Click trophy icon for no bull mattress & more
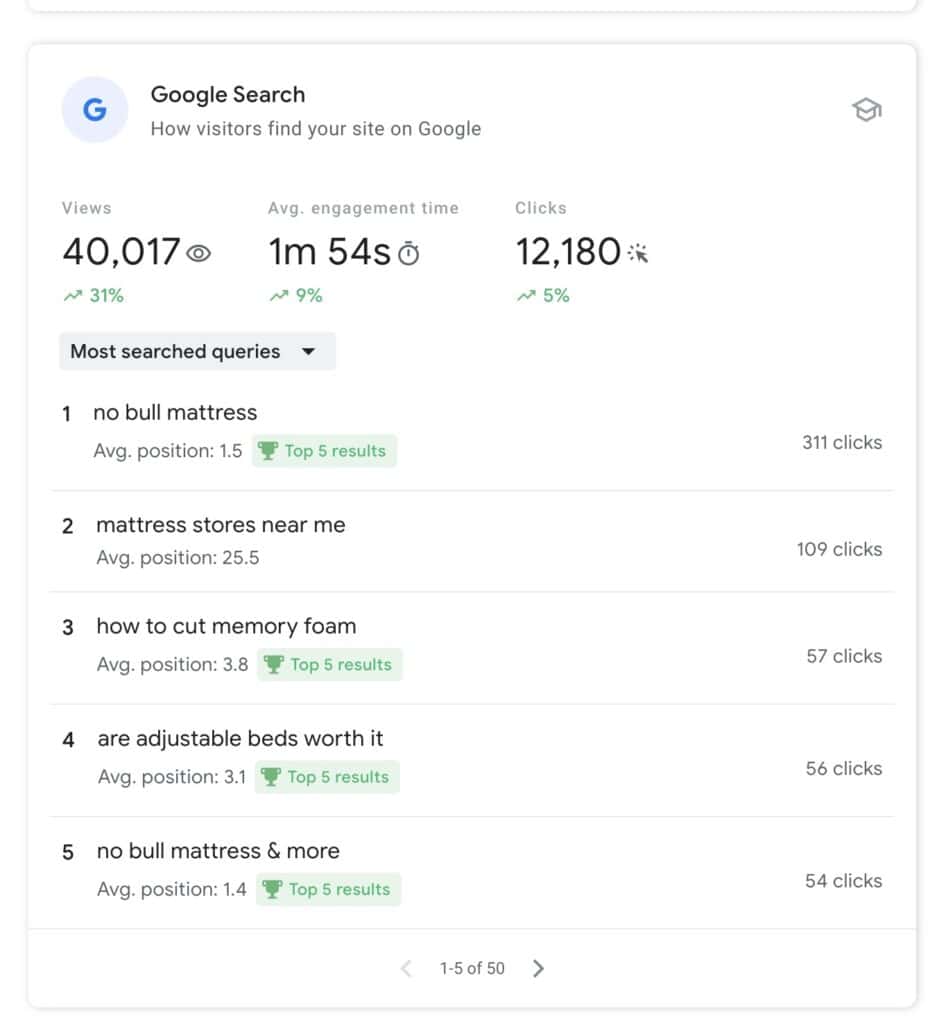The image size is (946, 1024). coord(272,889)
